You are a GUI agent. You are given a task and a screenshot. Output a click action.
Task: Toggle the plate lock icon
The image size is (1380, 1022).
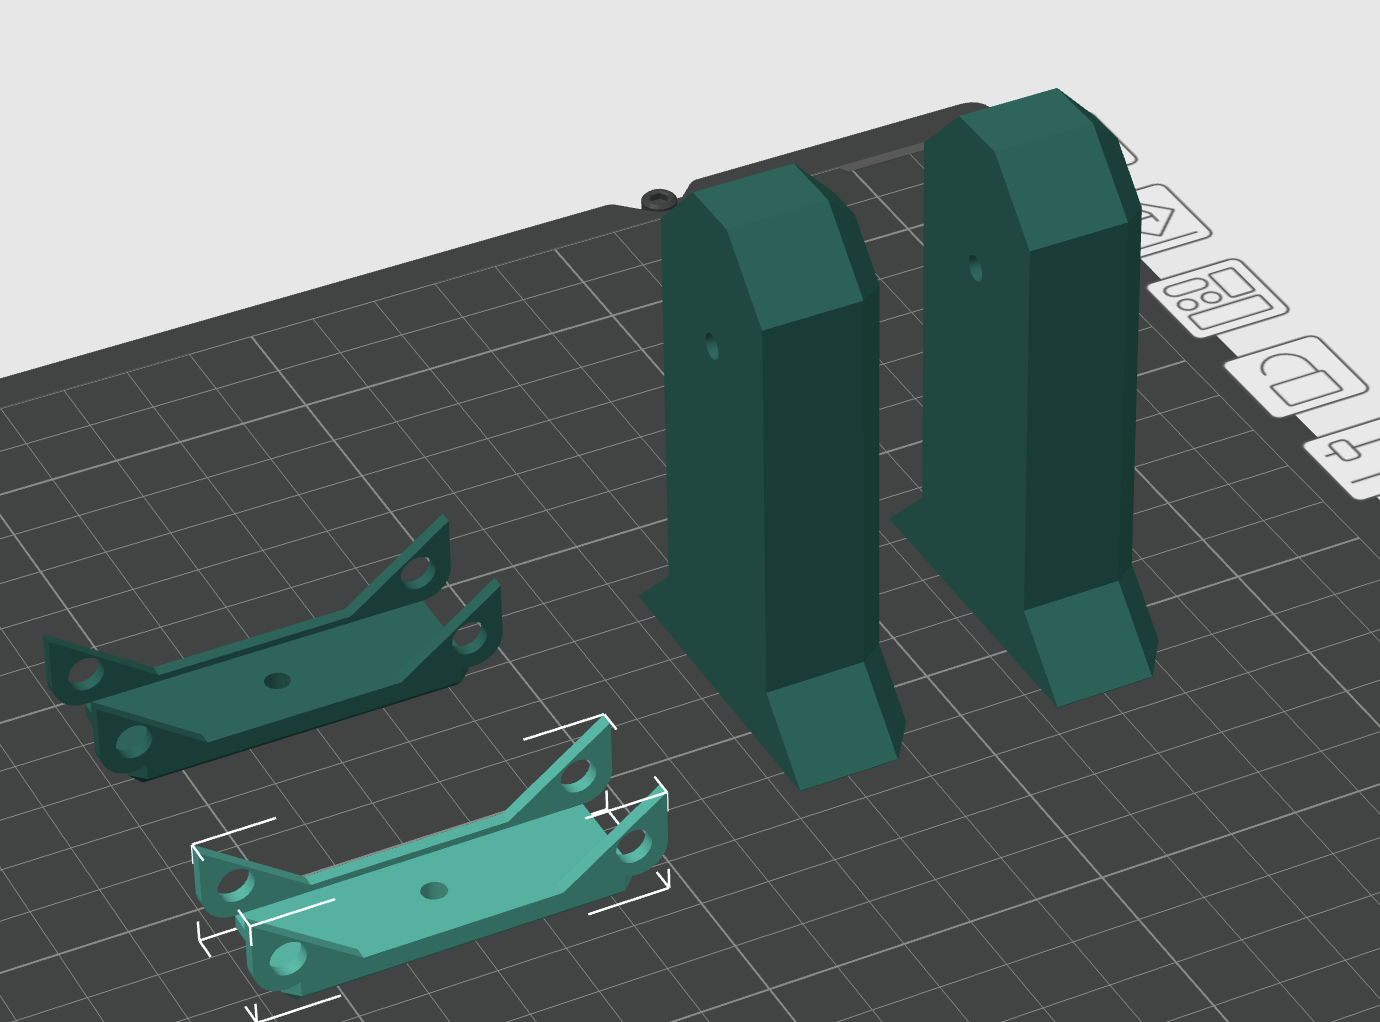pos(1297,377)
